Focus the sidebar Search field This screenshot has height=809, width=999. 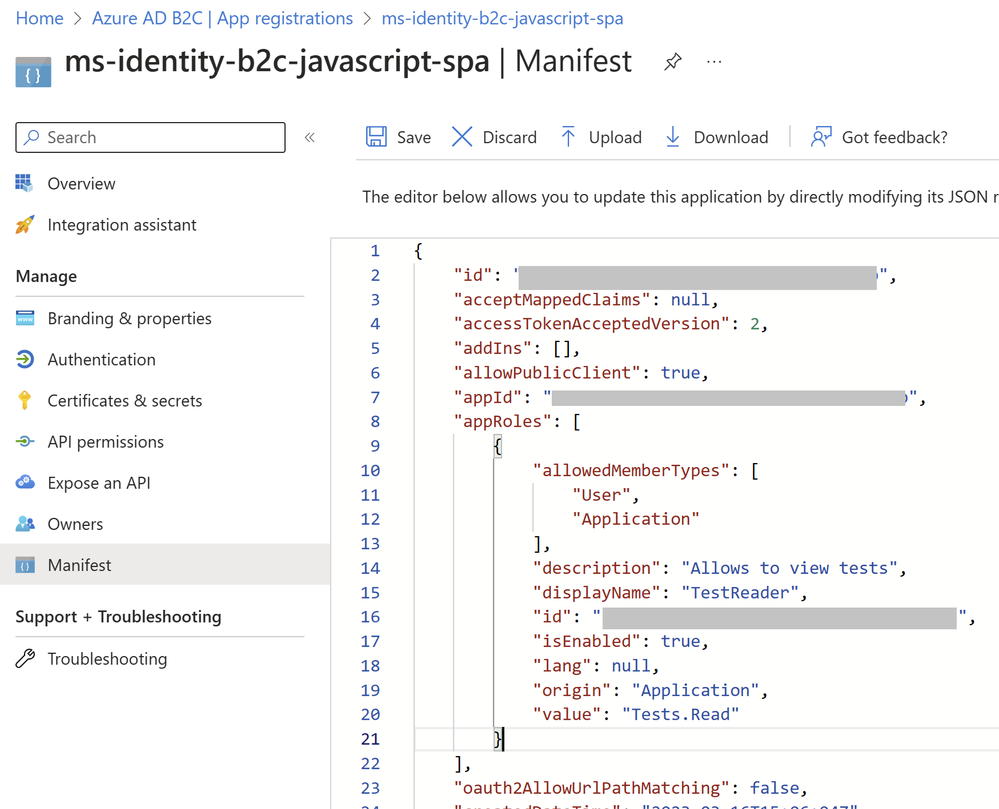150,138
